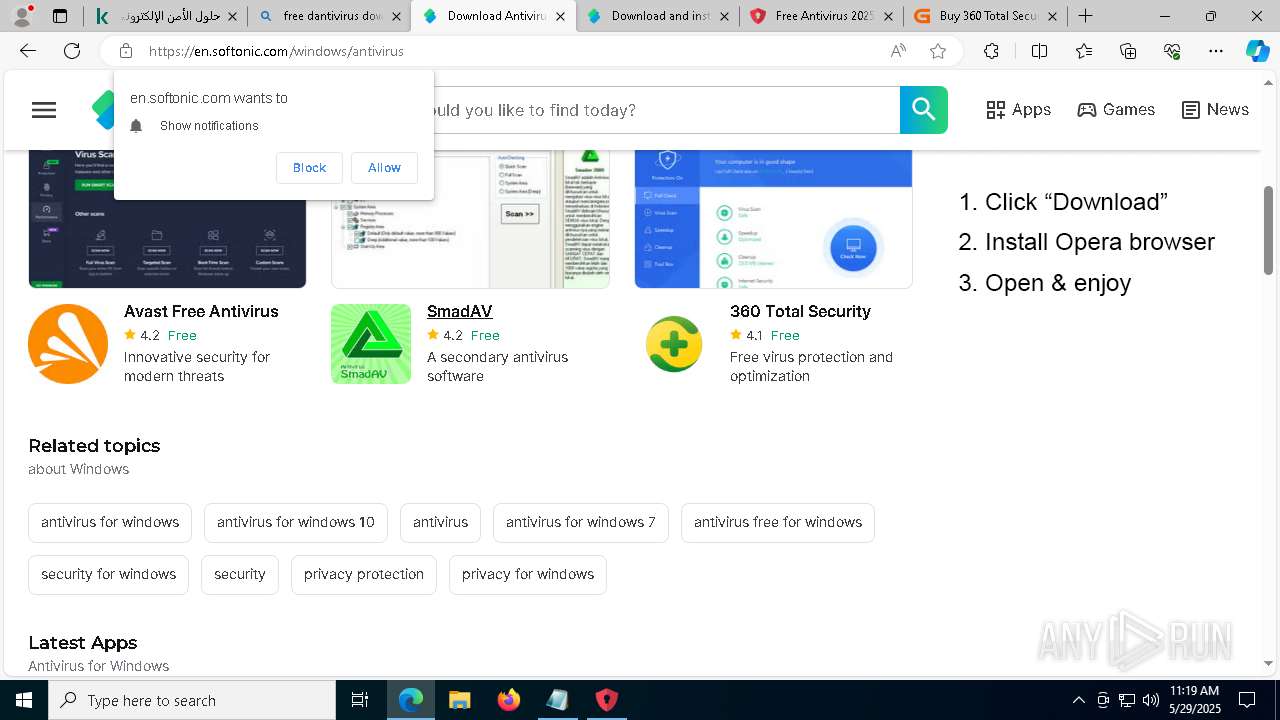Viewport: 1280px width, 720px height.
Task: Show hidden system tray icons
Action: click(1078, 700)
